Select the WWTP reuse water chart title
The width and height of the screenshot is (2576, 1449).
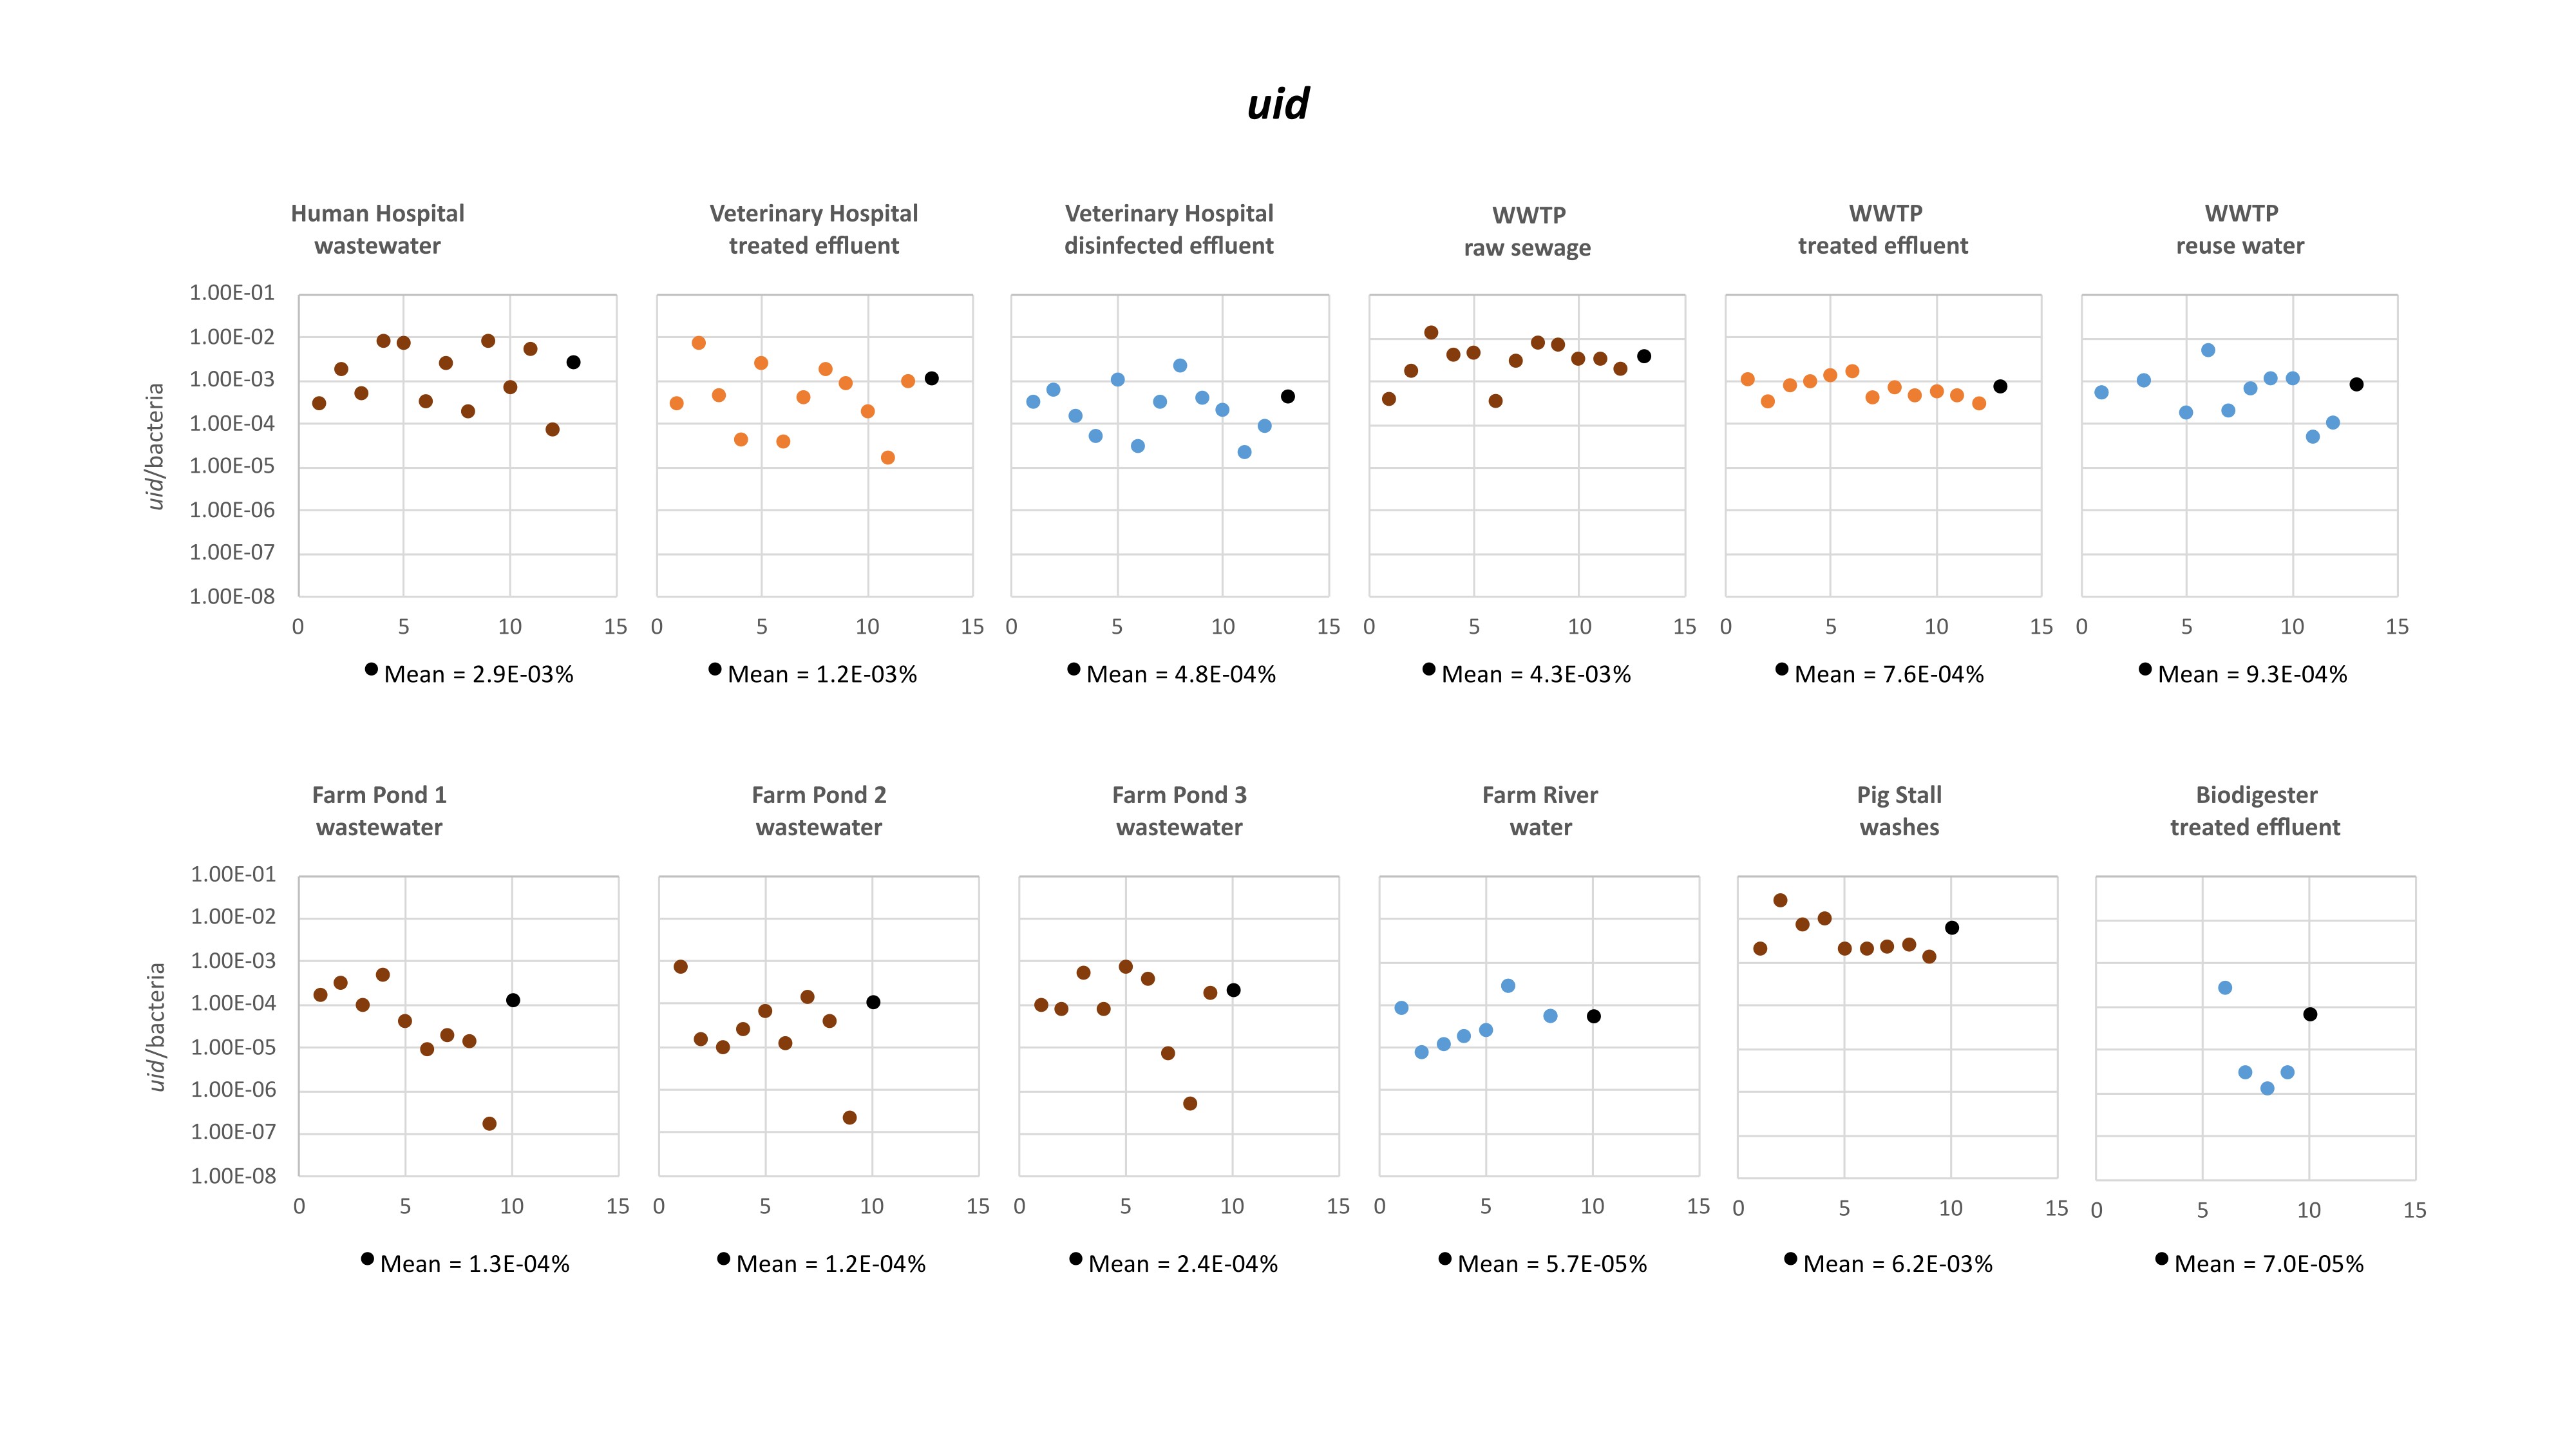click(x=2240, y=229)
